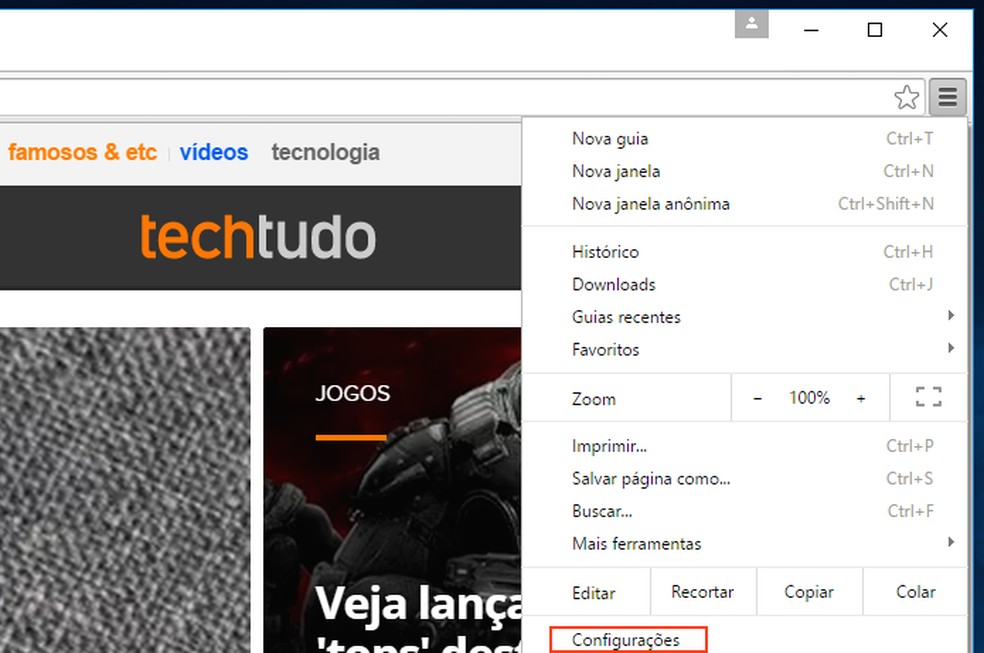
Task: Zoom out with the minus icon
Action: [x=757, y=397]
